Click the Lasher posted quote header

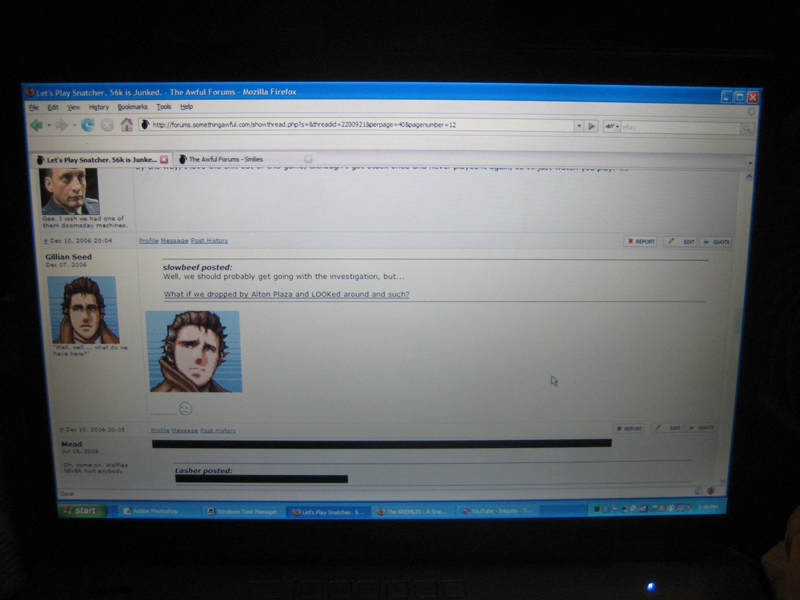(204, 470)
